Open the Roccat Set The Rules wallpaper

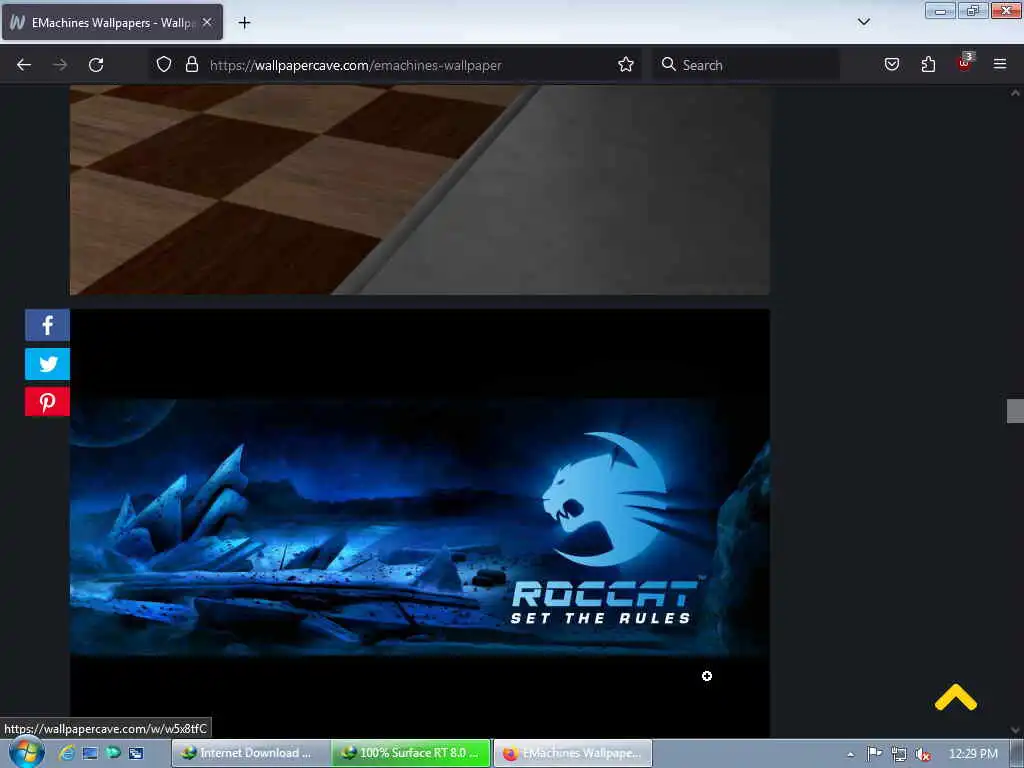(420, 523)
